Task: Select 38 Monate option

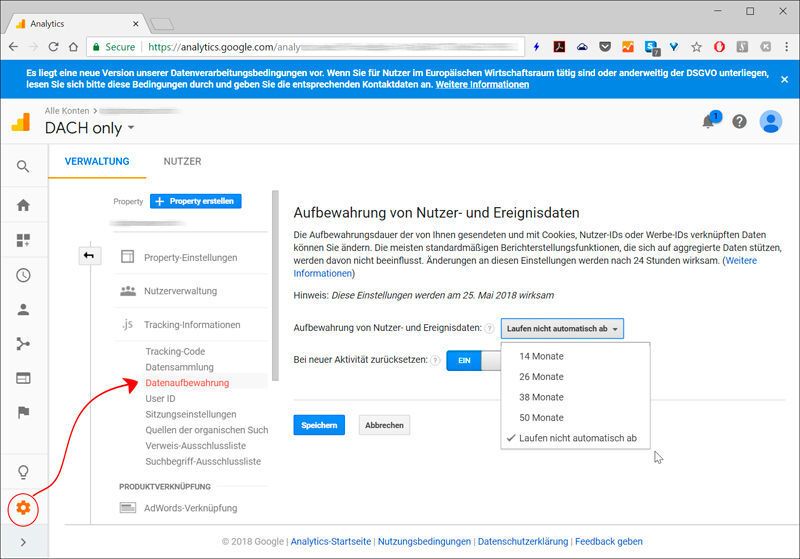Action: (576, 397)
